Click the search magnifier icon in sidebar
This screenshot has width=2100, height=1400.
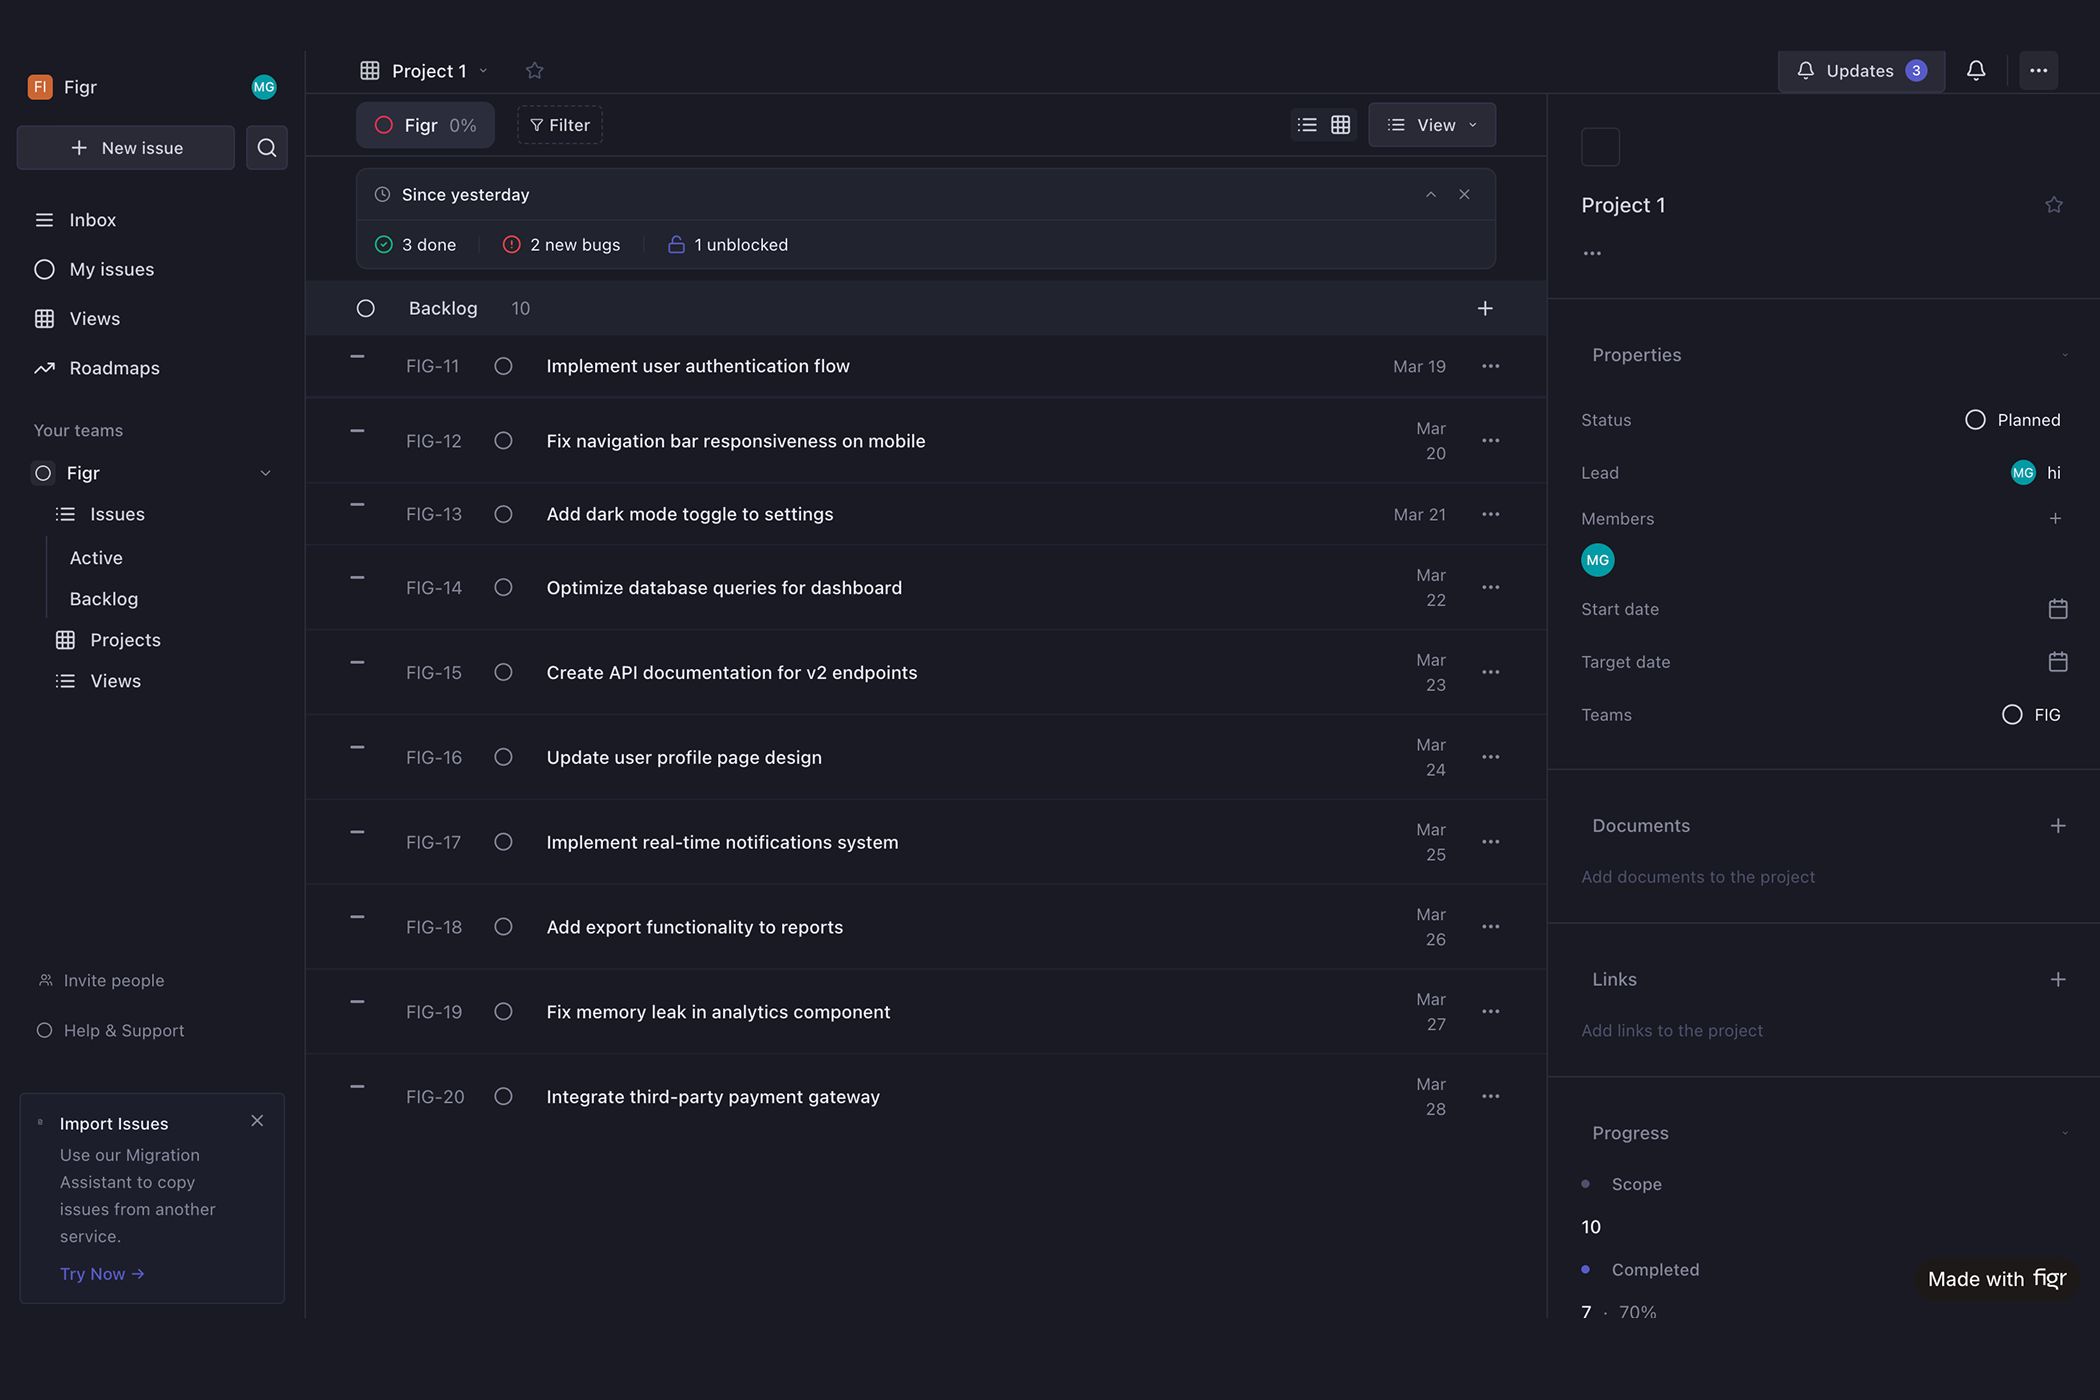click(267, 148)
